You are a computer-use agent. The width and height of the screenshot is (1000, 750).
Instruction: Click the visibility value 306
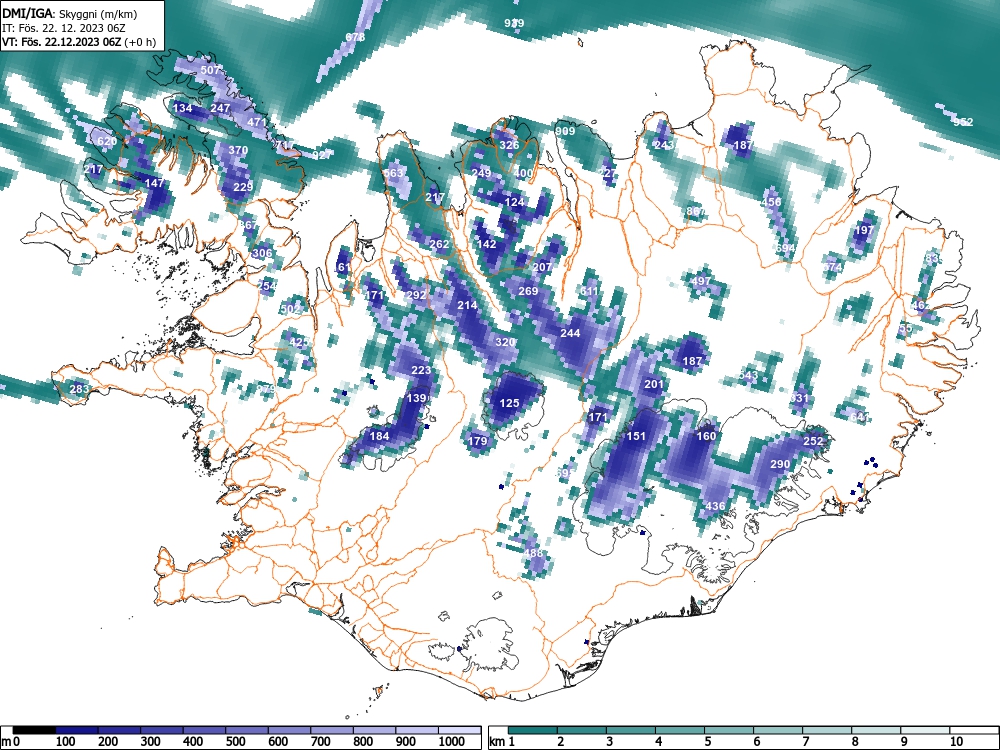[x=262, y=253]
